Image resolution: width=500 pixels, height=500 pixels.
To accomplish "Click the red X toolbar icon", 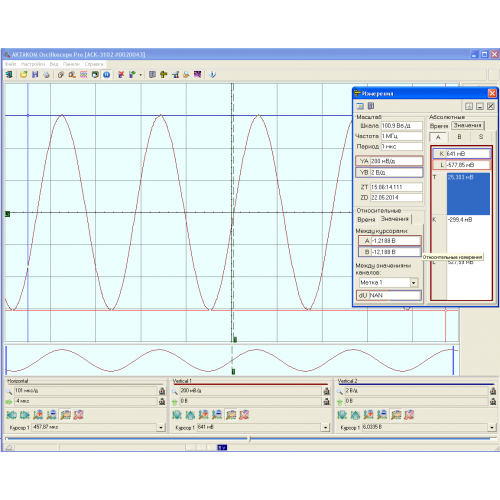I will (x=121, y=74).
